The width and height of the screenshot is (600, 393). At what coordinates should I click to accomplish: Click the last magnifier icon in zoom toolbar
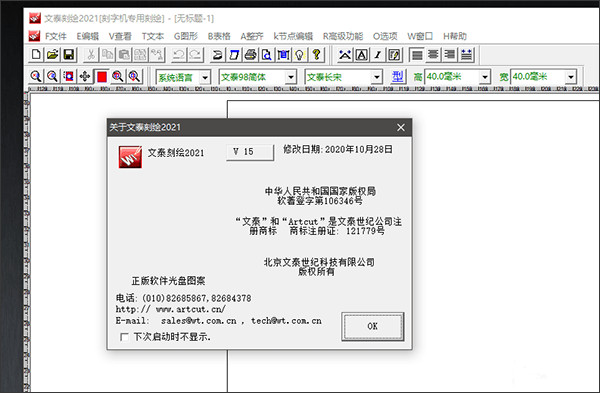click(134, 77)
